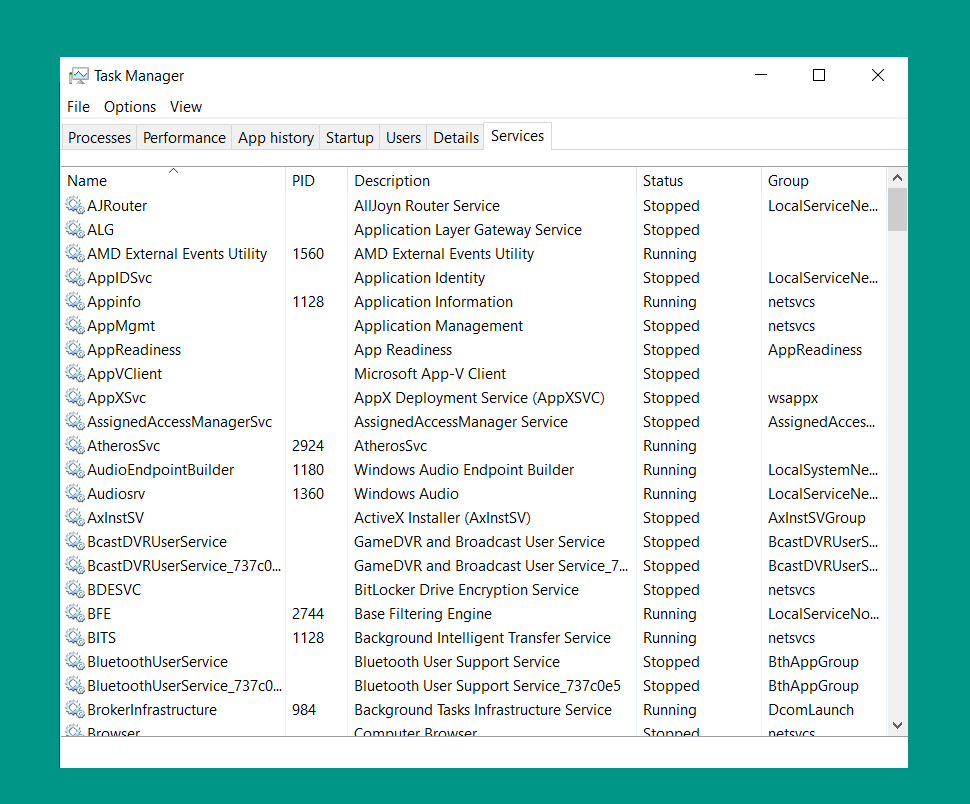Click PID 1360 in the Audiosrv row

point(308,494)
